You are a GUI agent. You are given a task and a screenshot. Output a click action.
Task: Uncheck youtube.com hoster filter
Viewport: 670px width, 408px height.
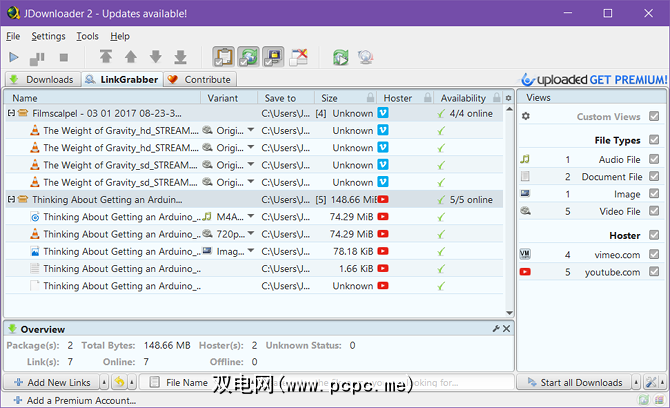pos(654,271)
